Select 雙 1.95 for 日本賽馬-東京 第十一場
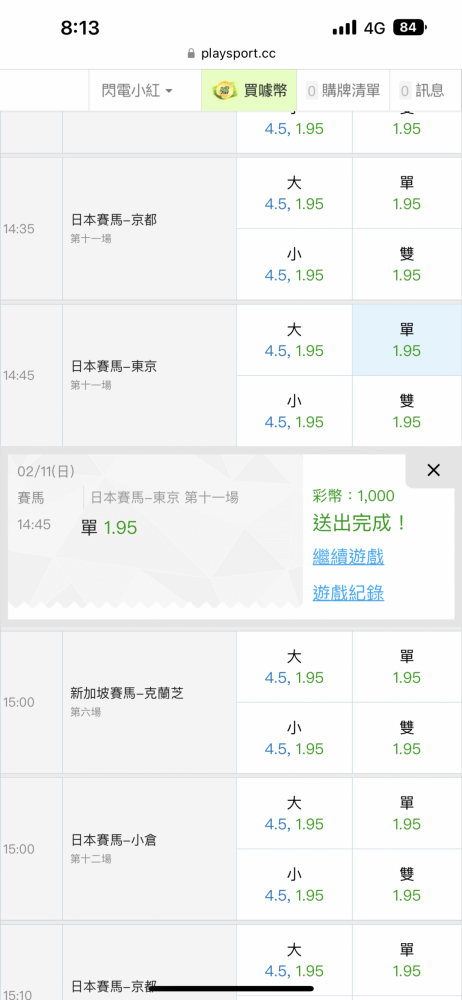Screen dimensions: 462x1000 pyautogui.click(x=406, y=411)
